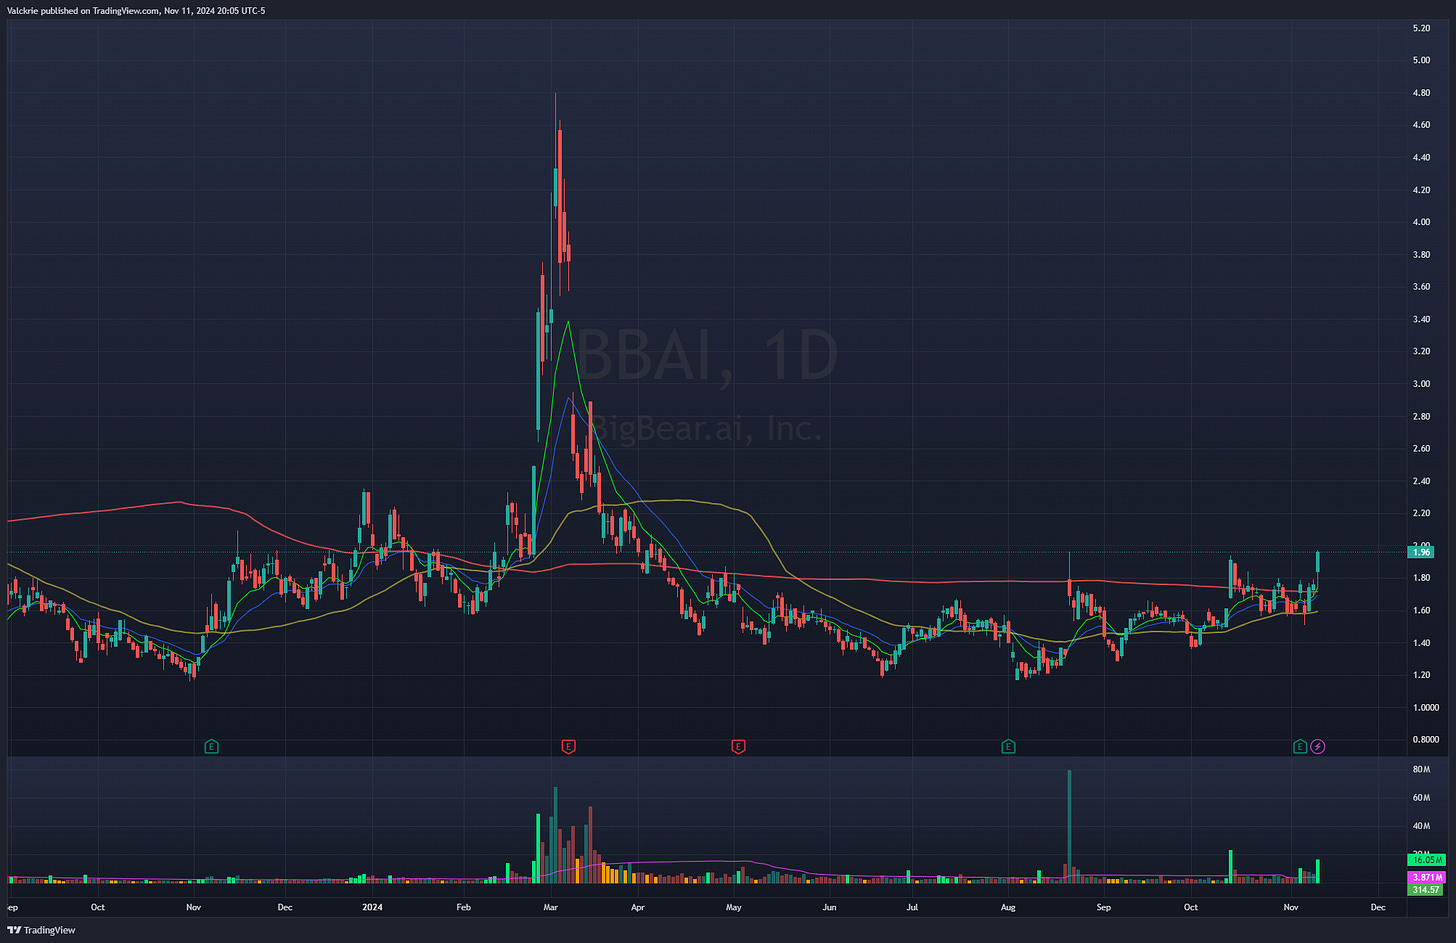Click the Mar label on the time axis
Image resolution: width=1456 pixels, height=943 pixels.
[550, 908]
